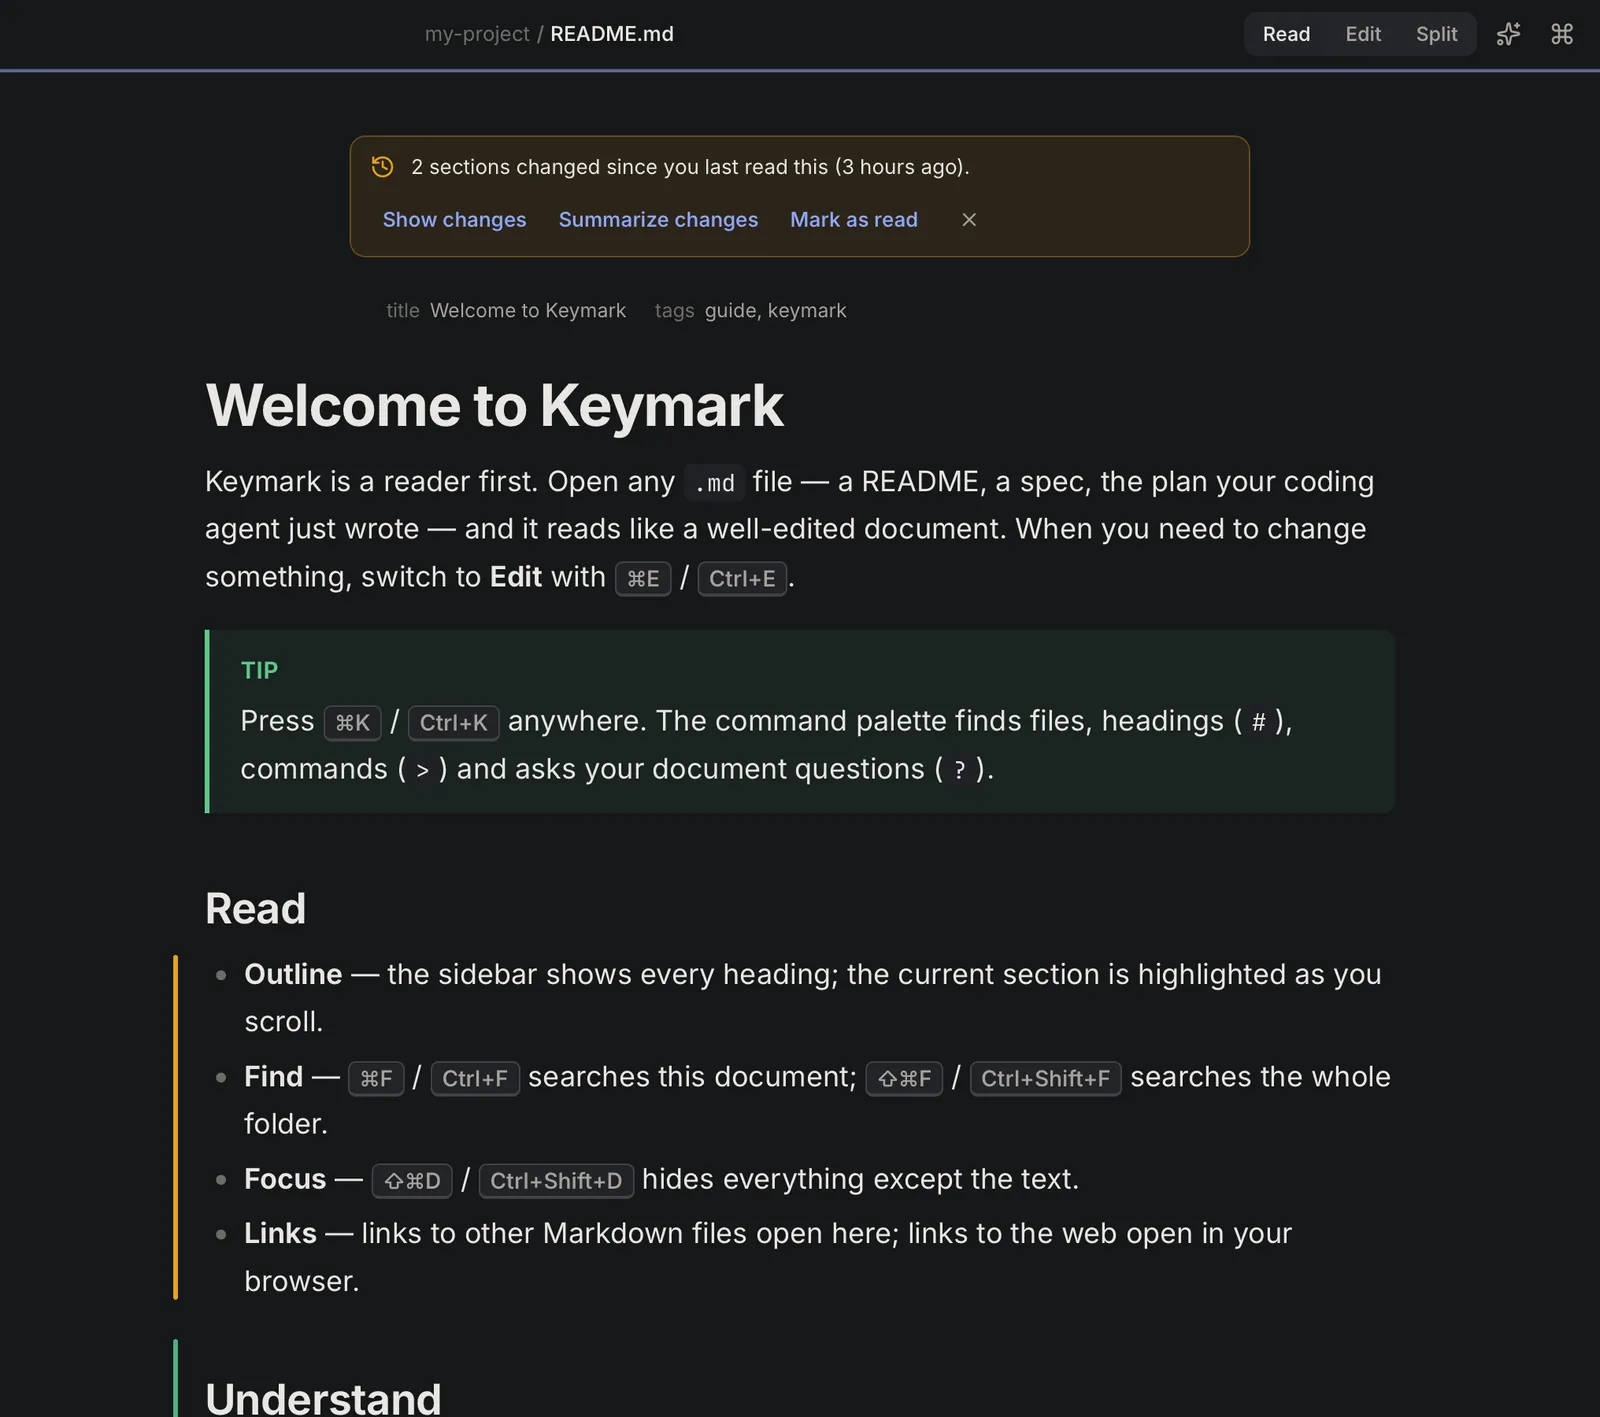Screen dimensions: 1600x1417
Task: Click my-project breadcrumb folder
Action: click(x=477, y=34)
